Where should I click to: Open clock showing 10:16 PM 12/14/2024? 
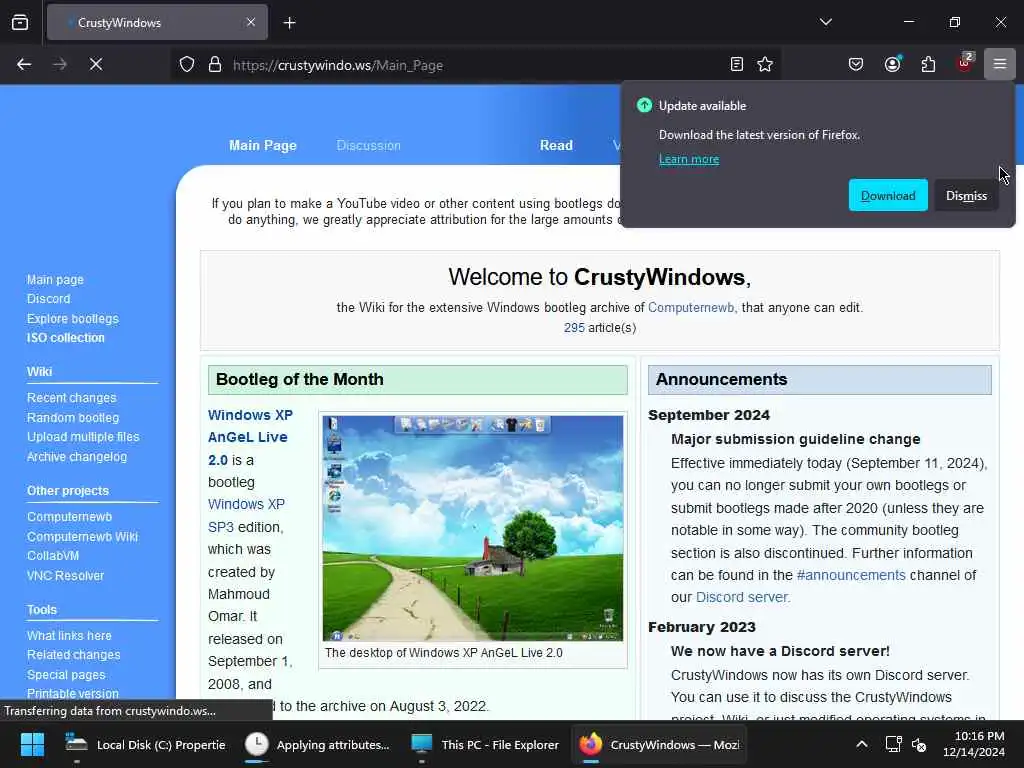point(974,744)
